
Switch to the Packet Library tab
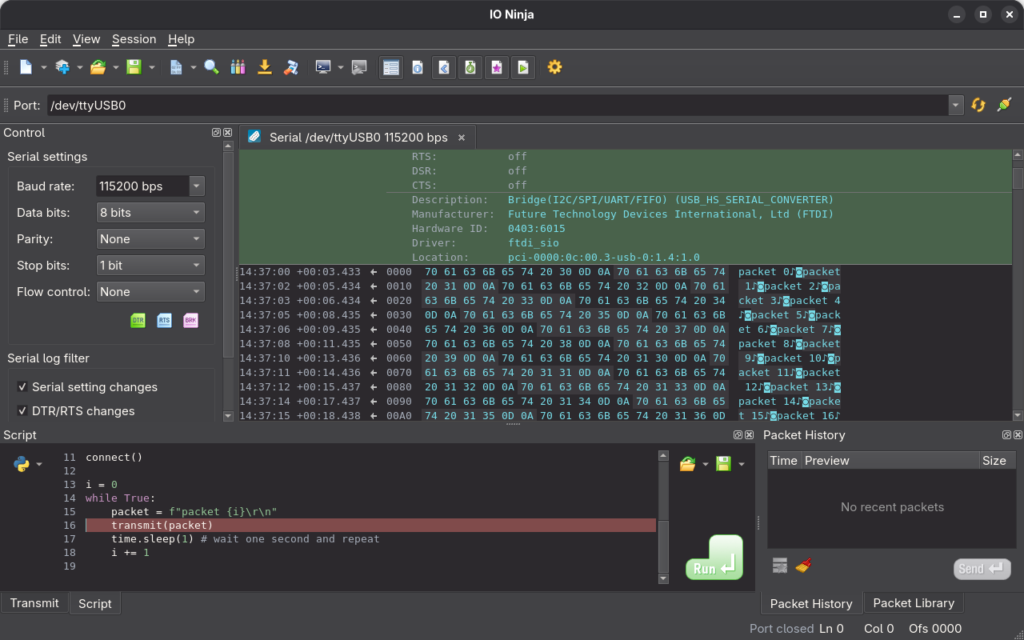tap(913, 603)
